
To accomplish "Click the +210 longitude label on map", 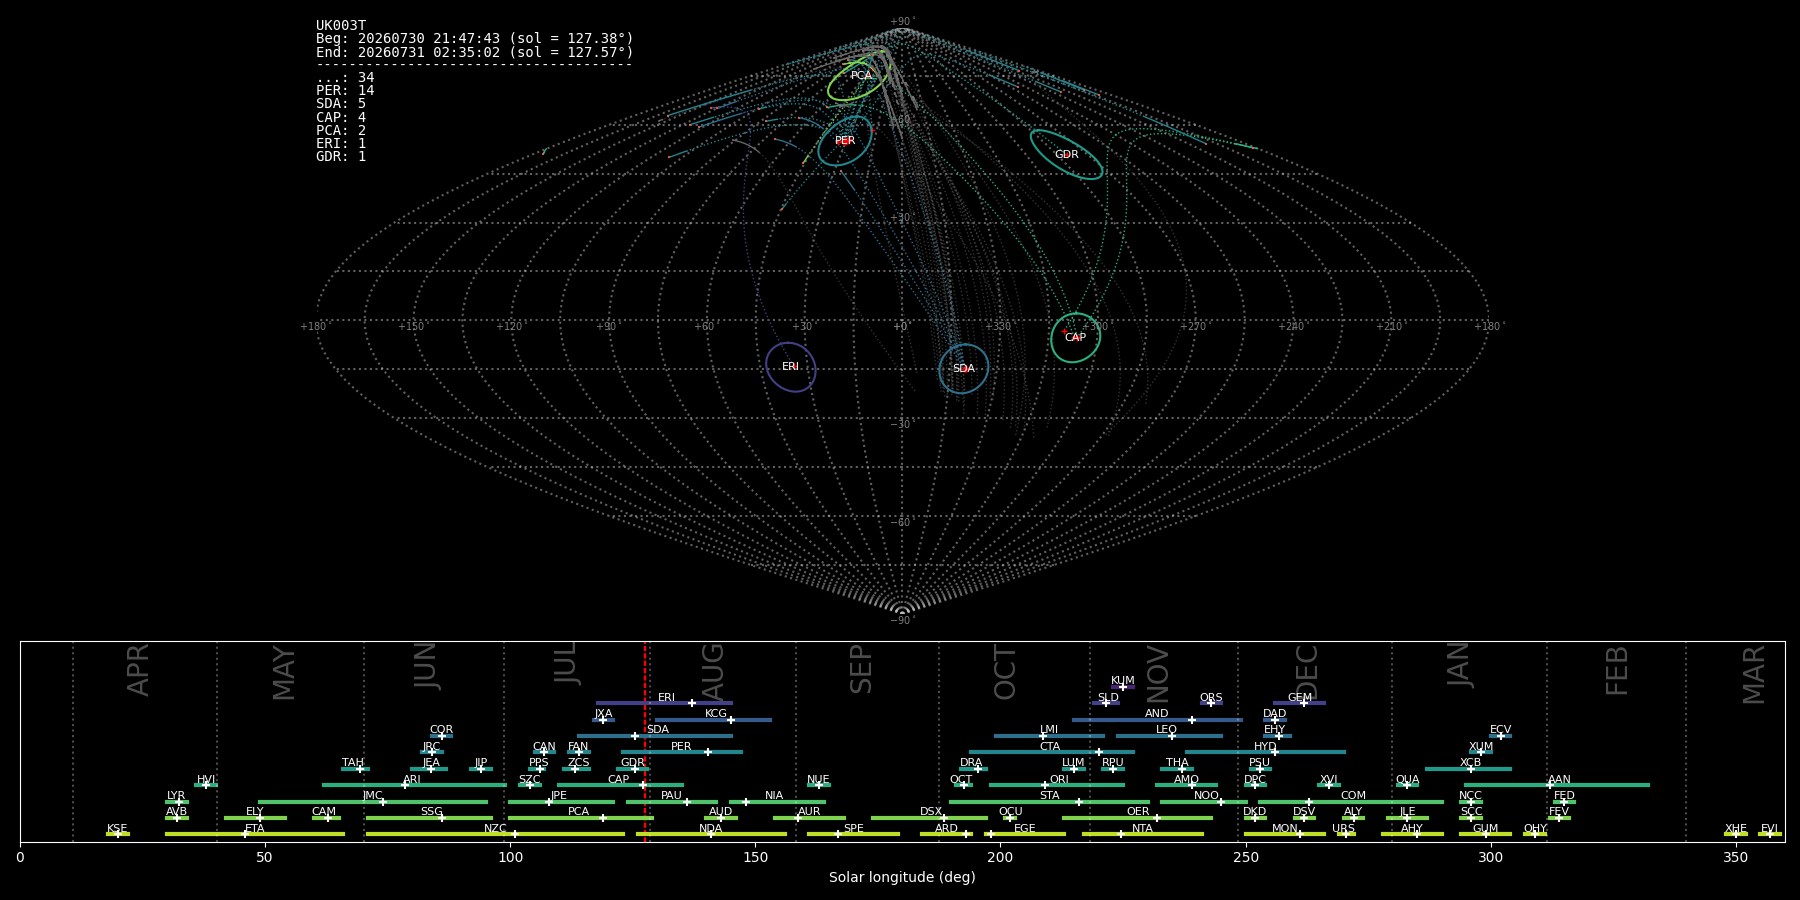I will click(1389, 327).
